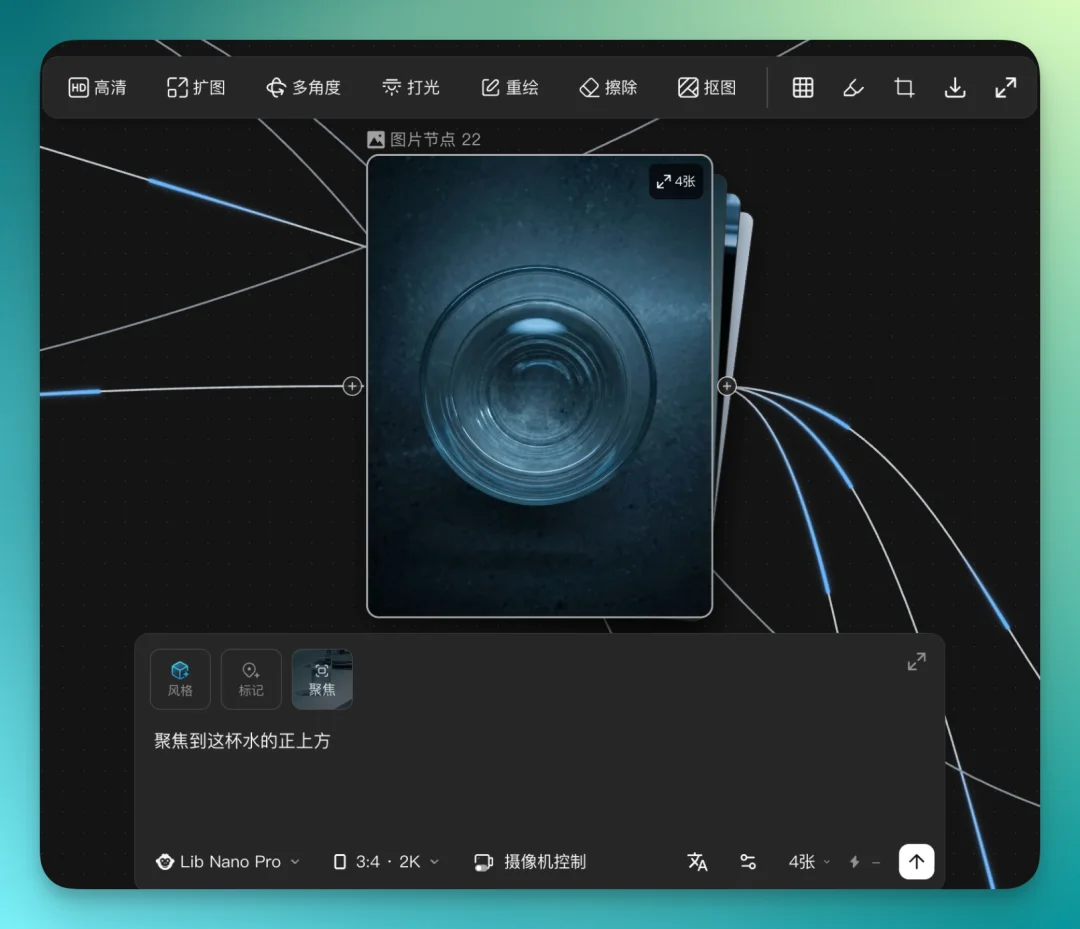Click the 聚焦 focus thumbnail
This screenshot has height=929, width=1080.
[x=322, y=679]
